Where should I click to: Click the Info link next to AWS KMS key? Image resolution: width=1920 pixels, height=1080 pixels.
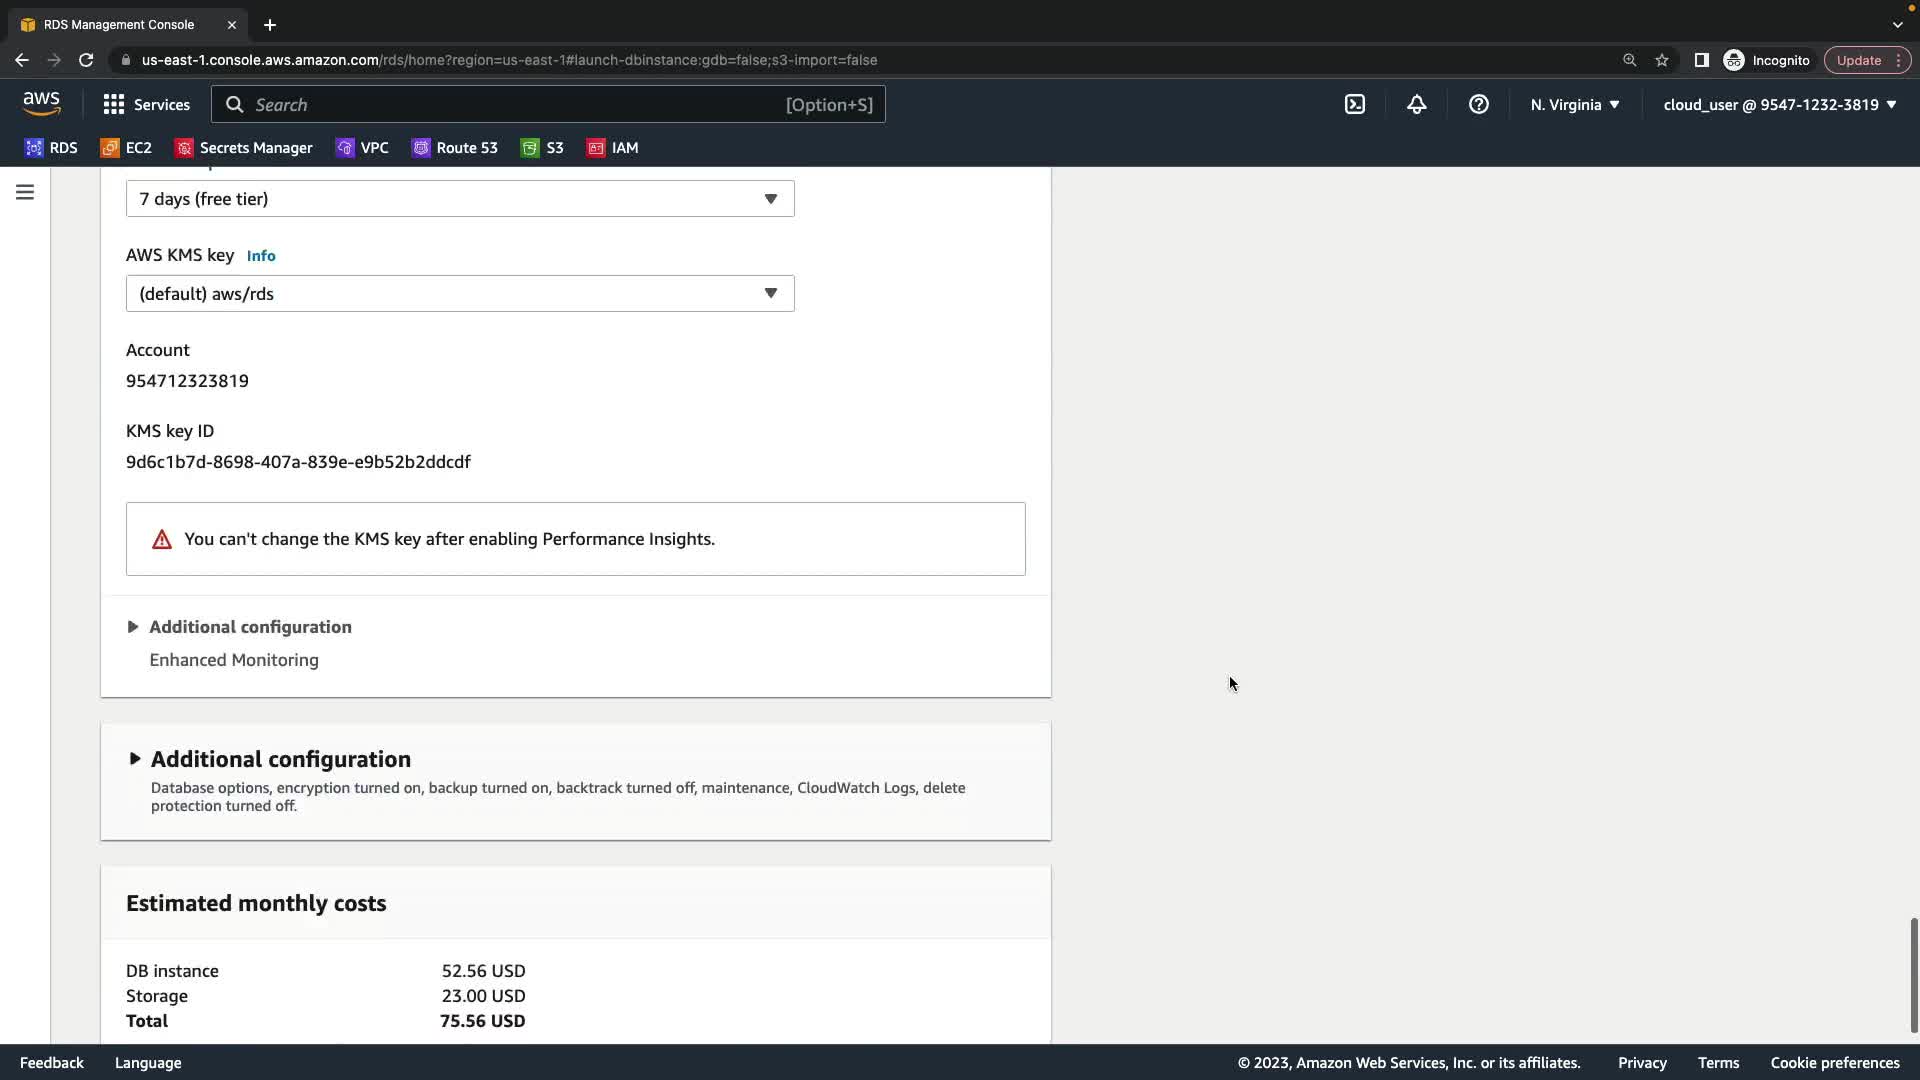coord(261,256)
